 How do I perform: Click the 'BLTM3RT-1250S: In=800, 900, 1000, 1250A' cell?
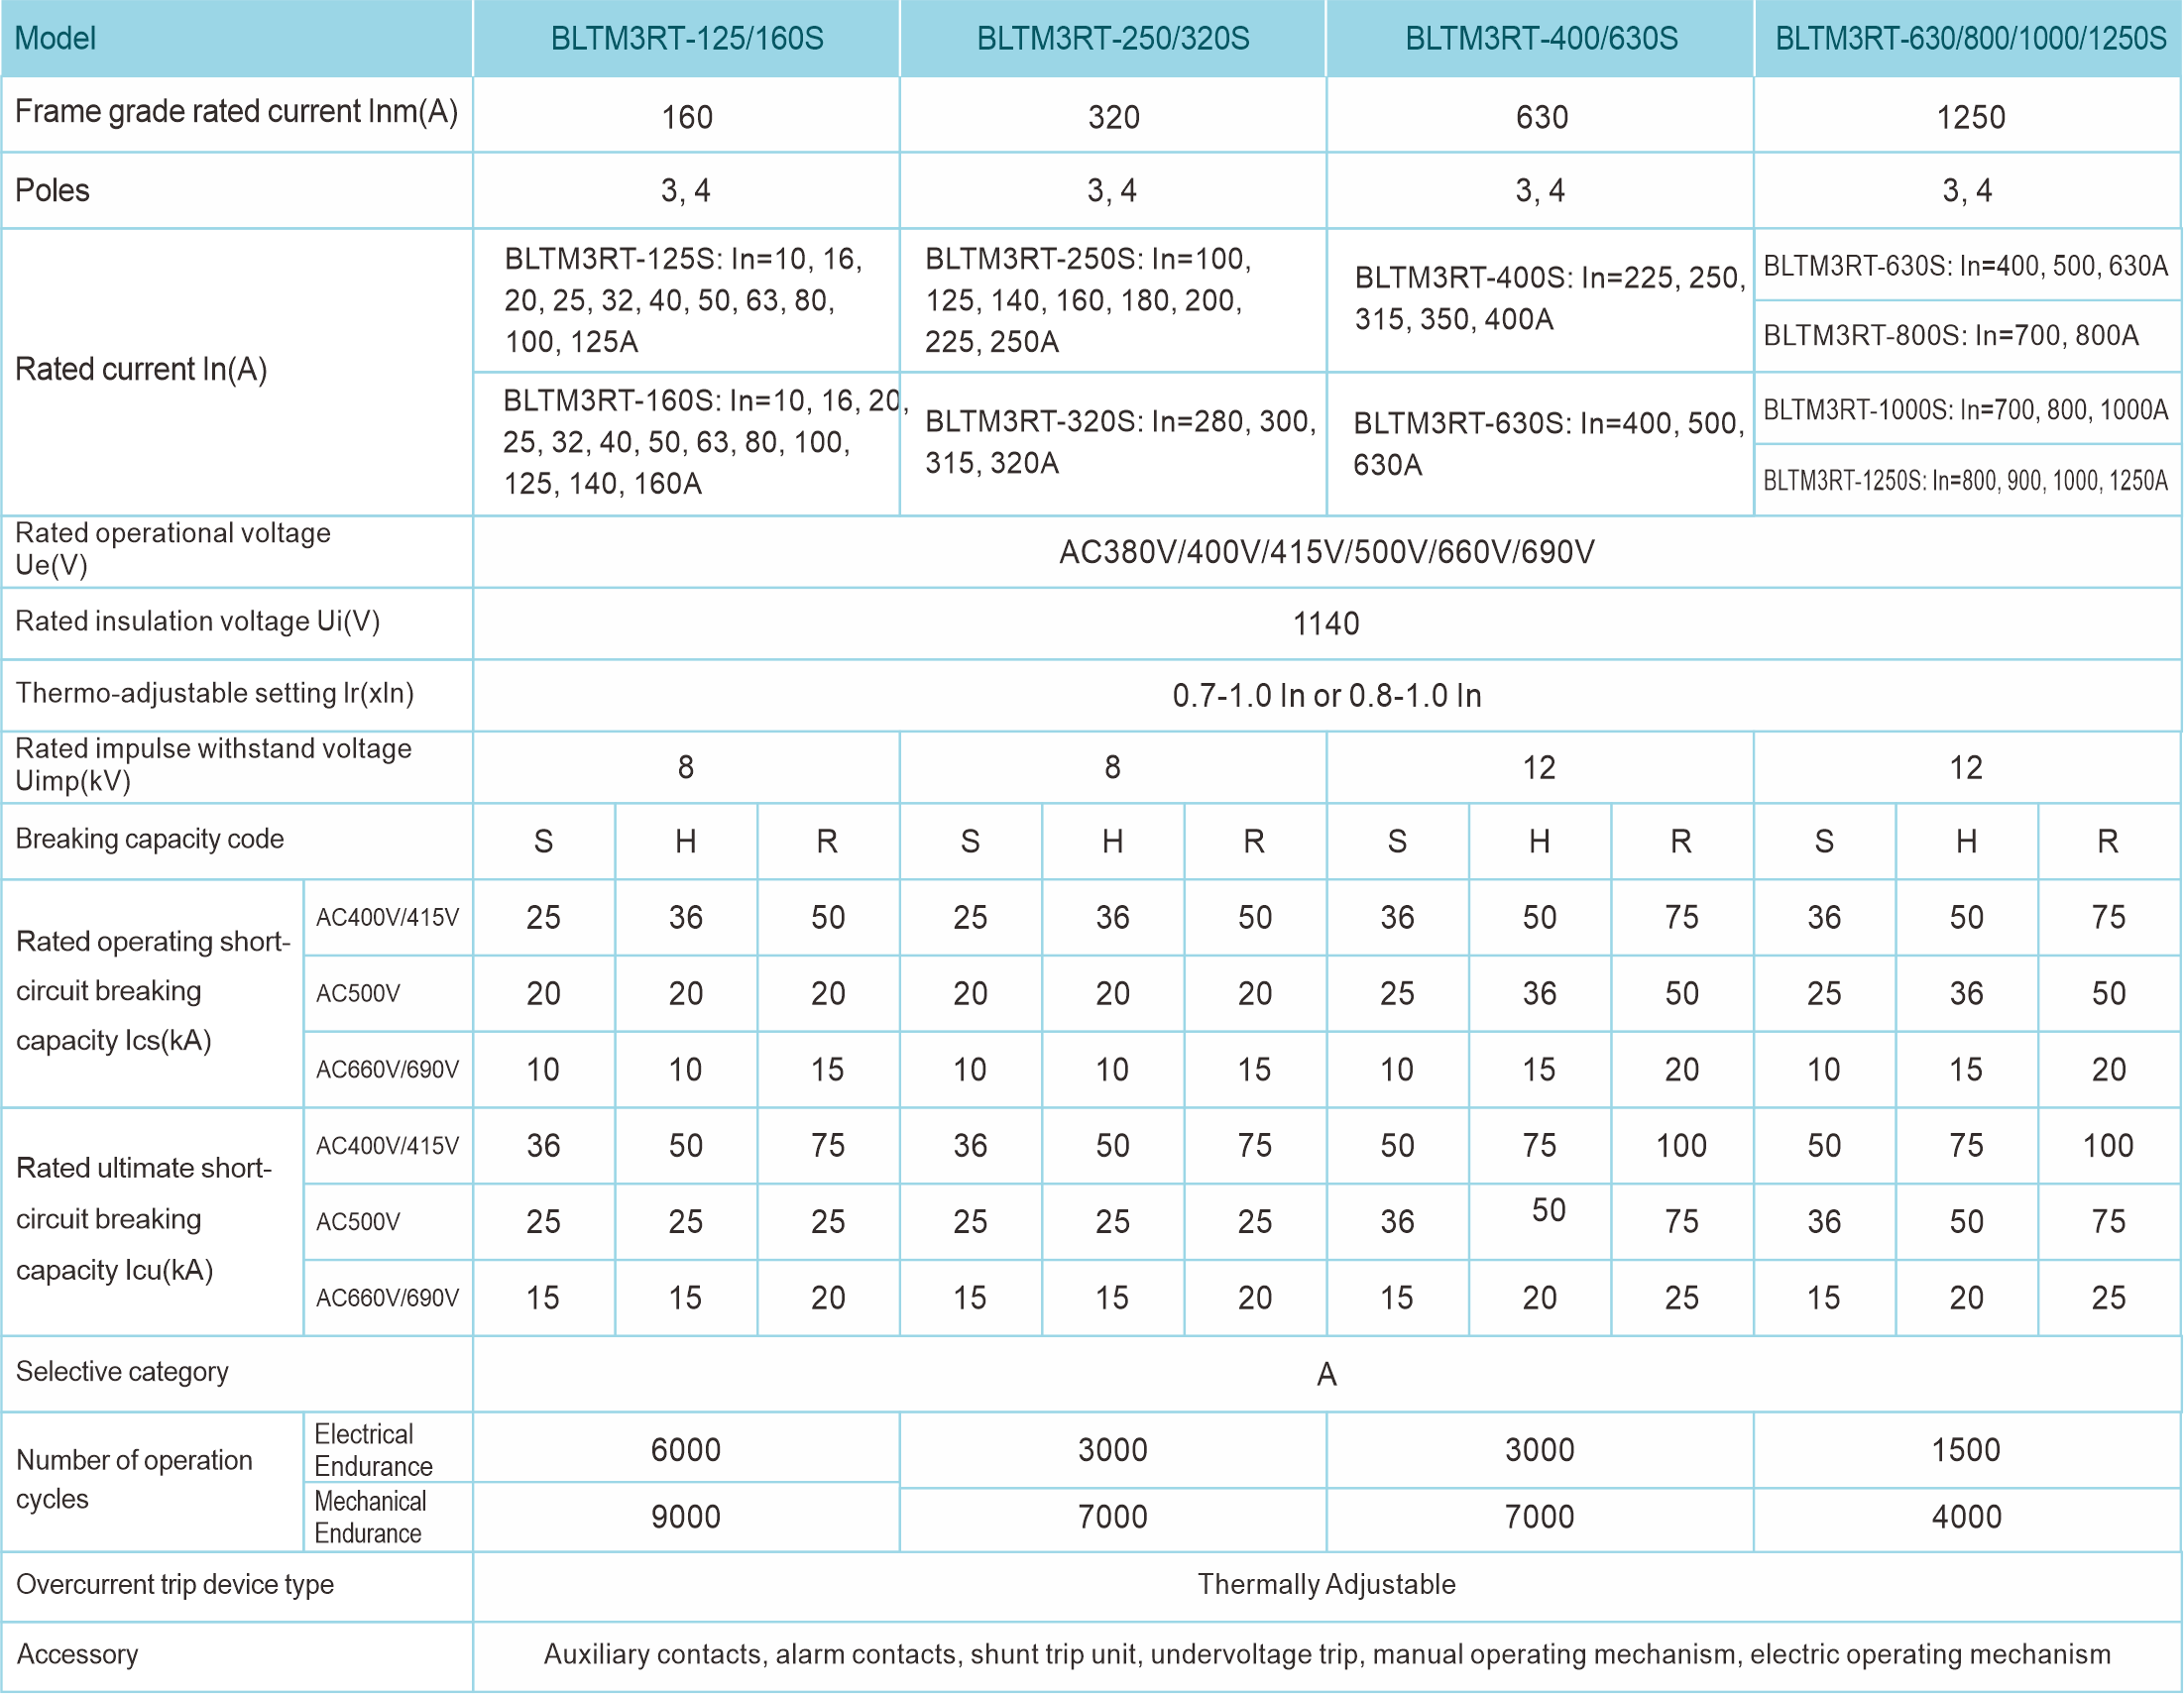point(1965,481)
